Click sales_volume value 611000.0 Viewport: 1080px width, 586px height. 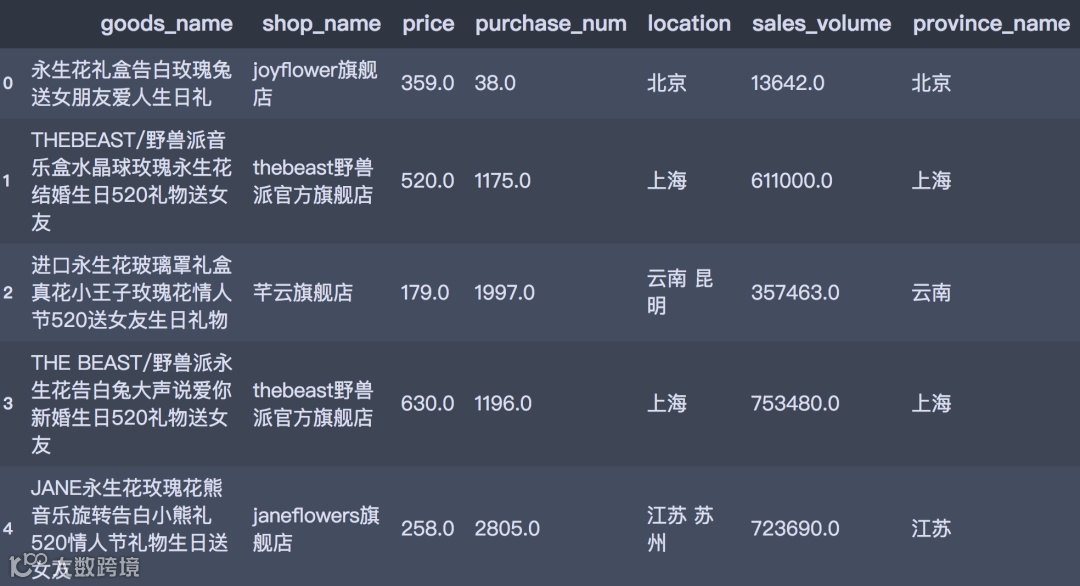click(791, 181)
